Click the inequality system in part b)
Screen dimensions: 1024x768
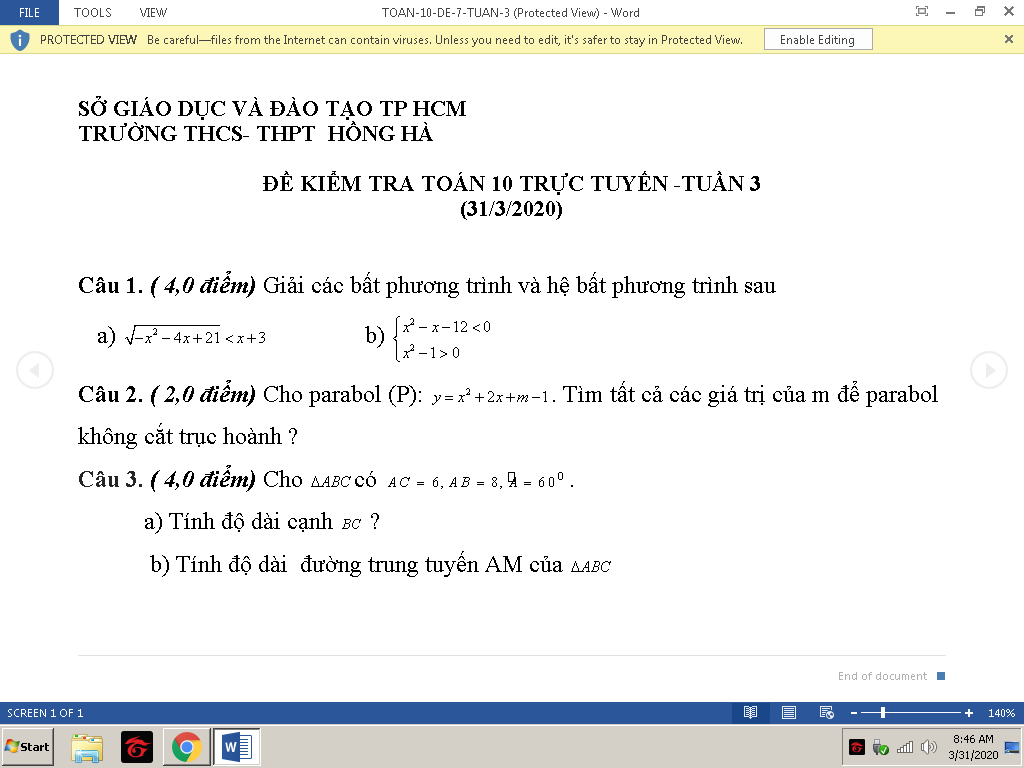[x=442, y=339]
